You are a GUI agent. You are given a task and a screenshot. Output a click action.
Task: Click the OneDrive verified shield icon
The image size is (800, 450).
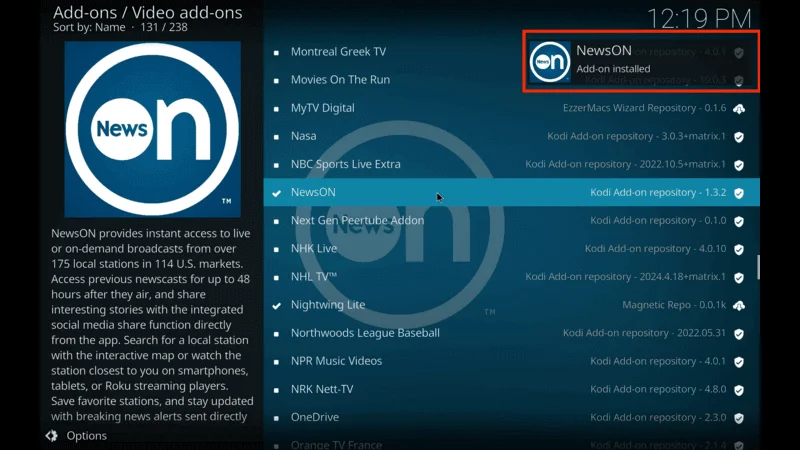click(x=739, y=418)
